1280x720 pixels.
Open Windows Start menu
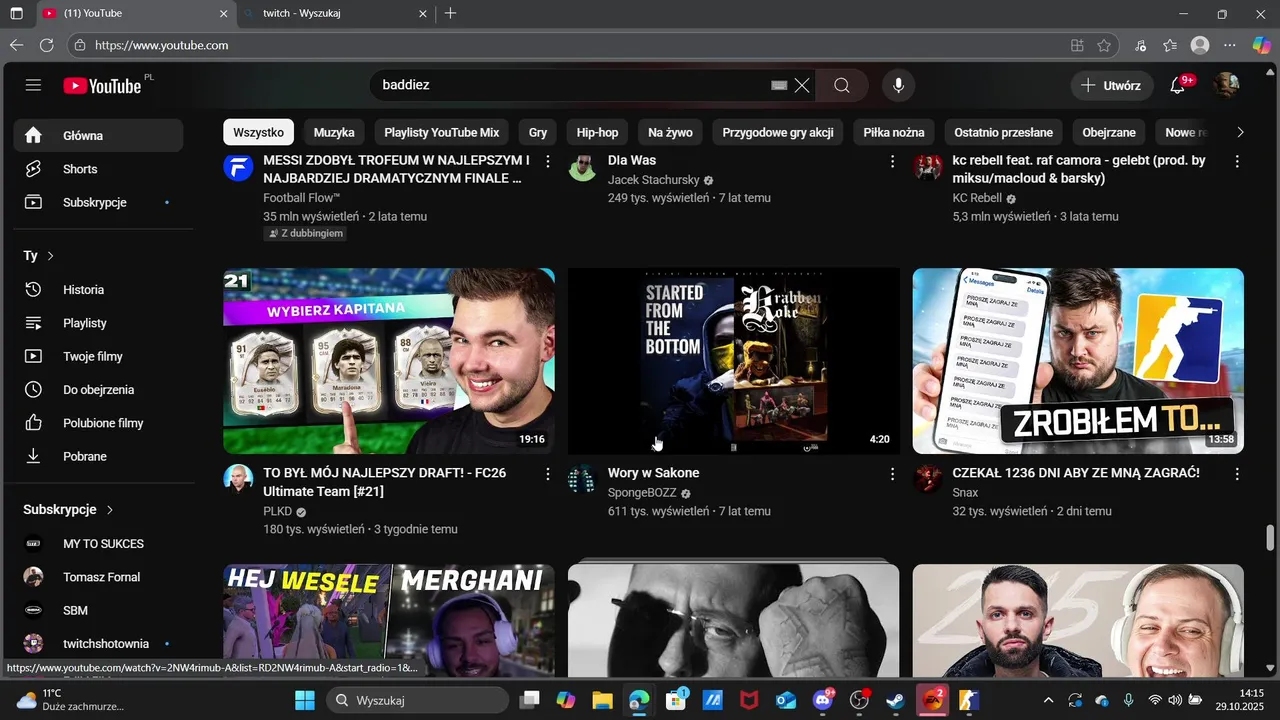click(x=305, y=700)
